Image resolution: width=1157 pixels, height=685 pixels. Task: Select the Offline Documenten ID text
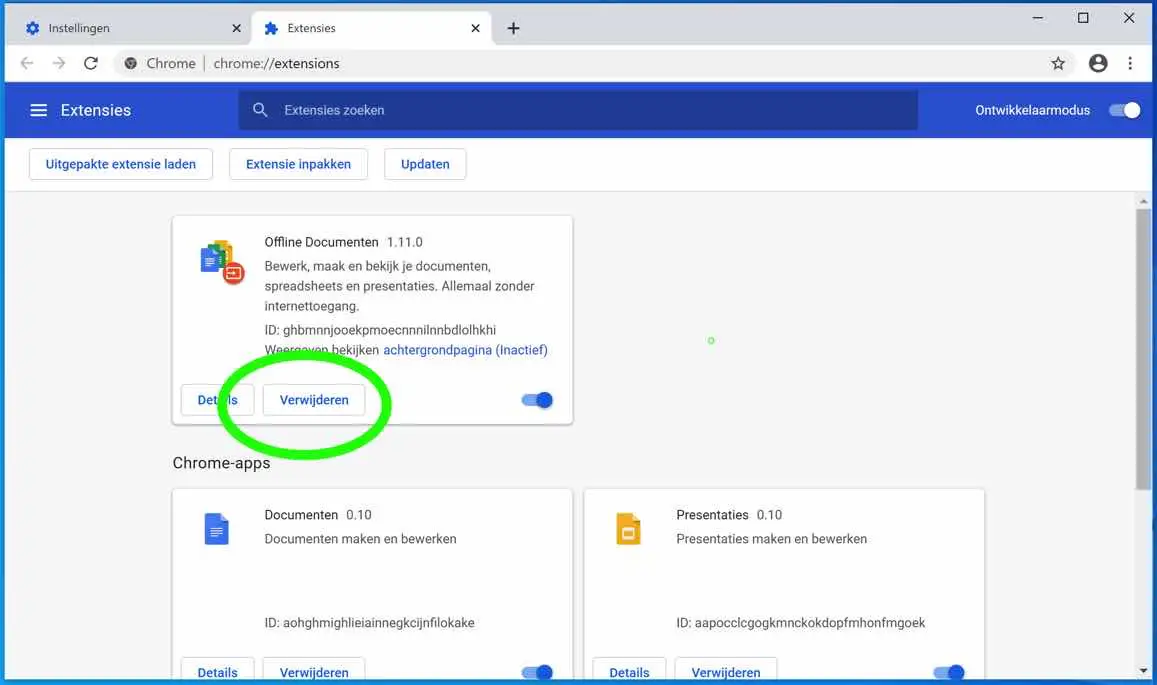click(x=380, y=330)
